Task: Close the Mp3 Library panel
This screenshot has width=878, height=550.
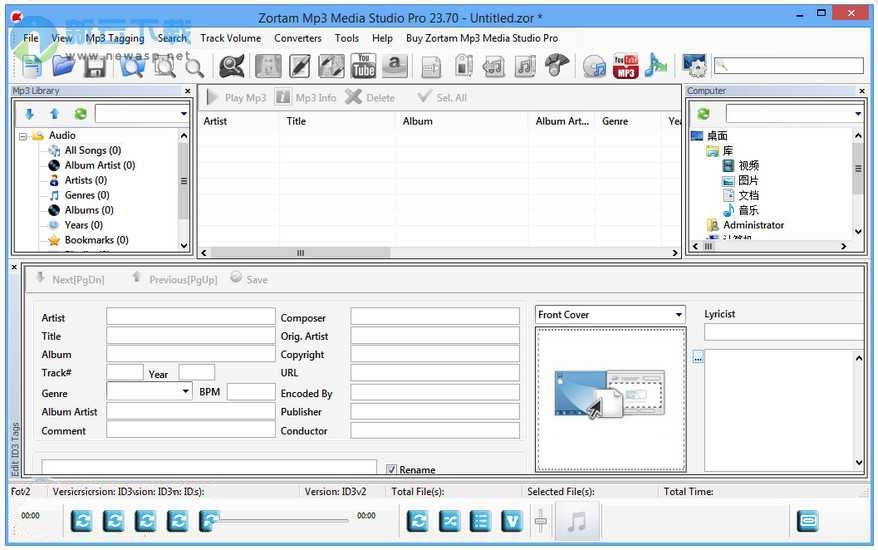Action: [x=188, y=91]
